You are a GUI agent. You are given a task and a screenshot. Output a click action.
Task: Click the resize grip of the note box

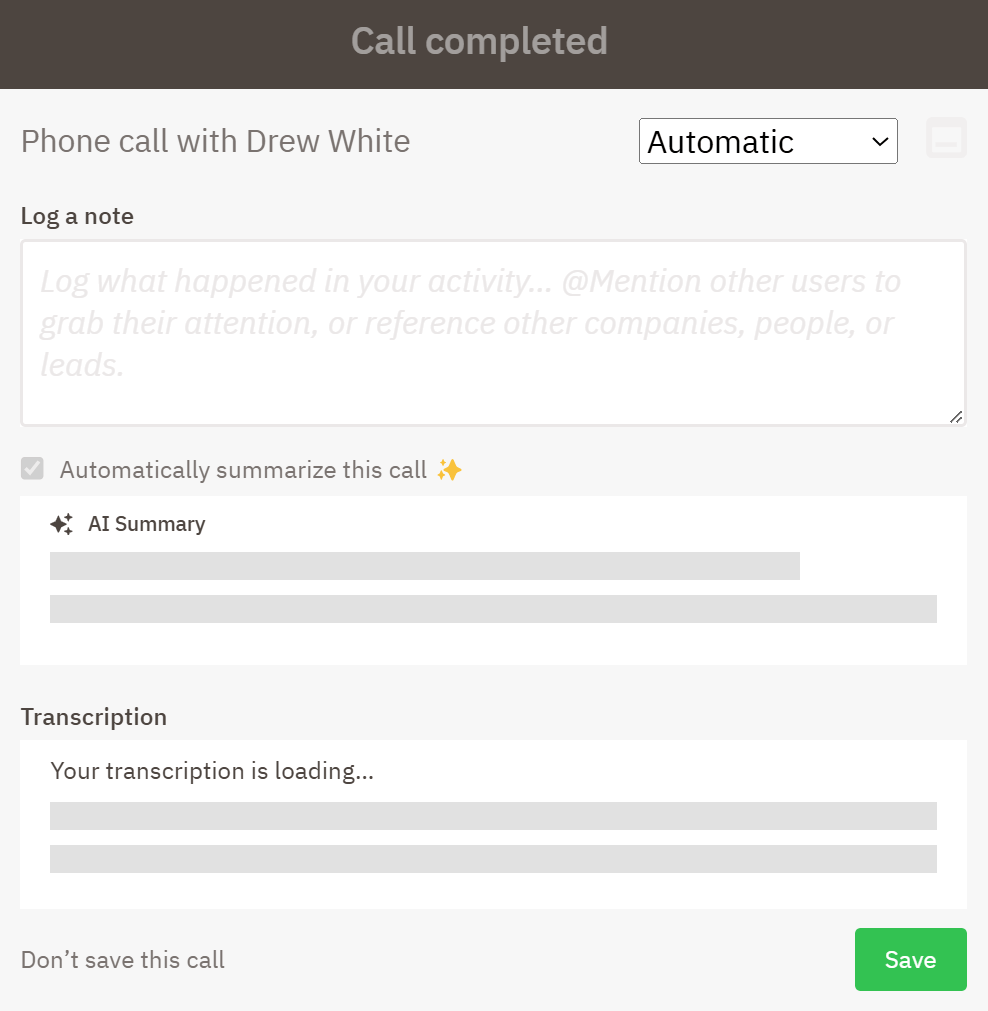pos(956,417)
